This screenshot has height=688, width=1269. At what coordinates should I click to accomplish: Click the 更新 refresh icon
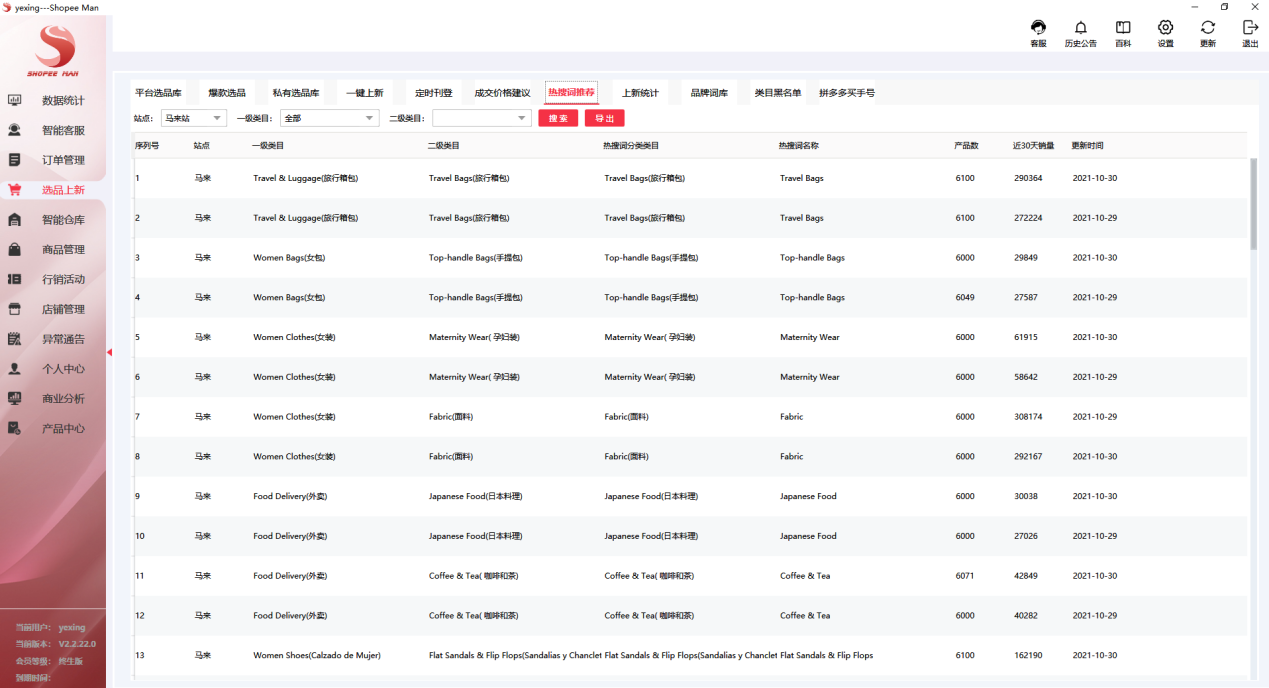click(1208, 29)
